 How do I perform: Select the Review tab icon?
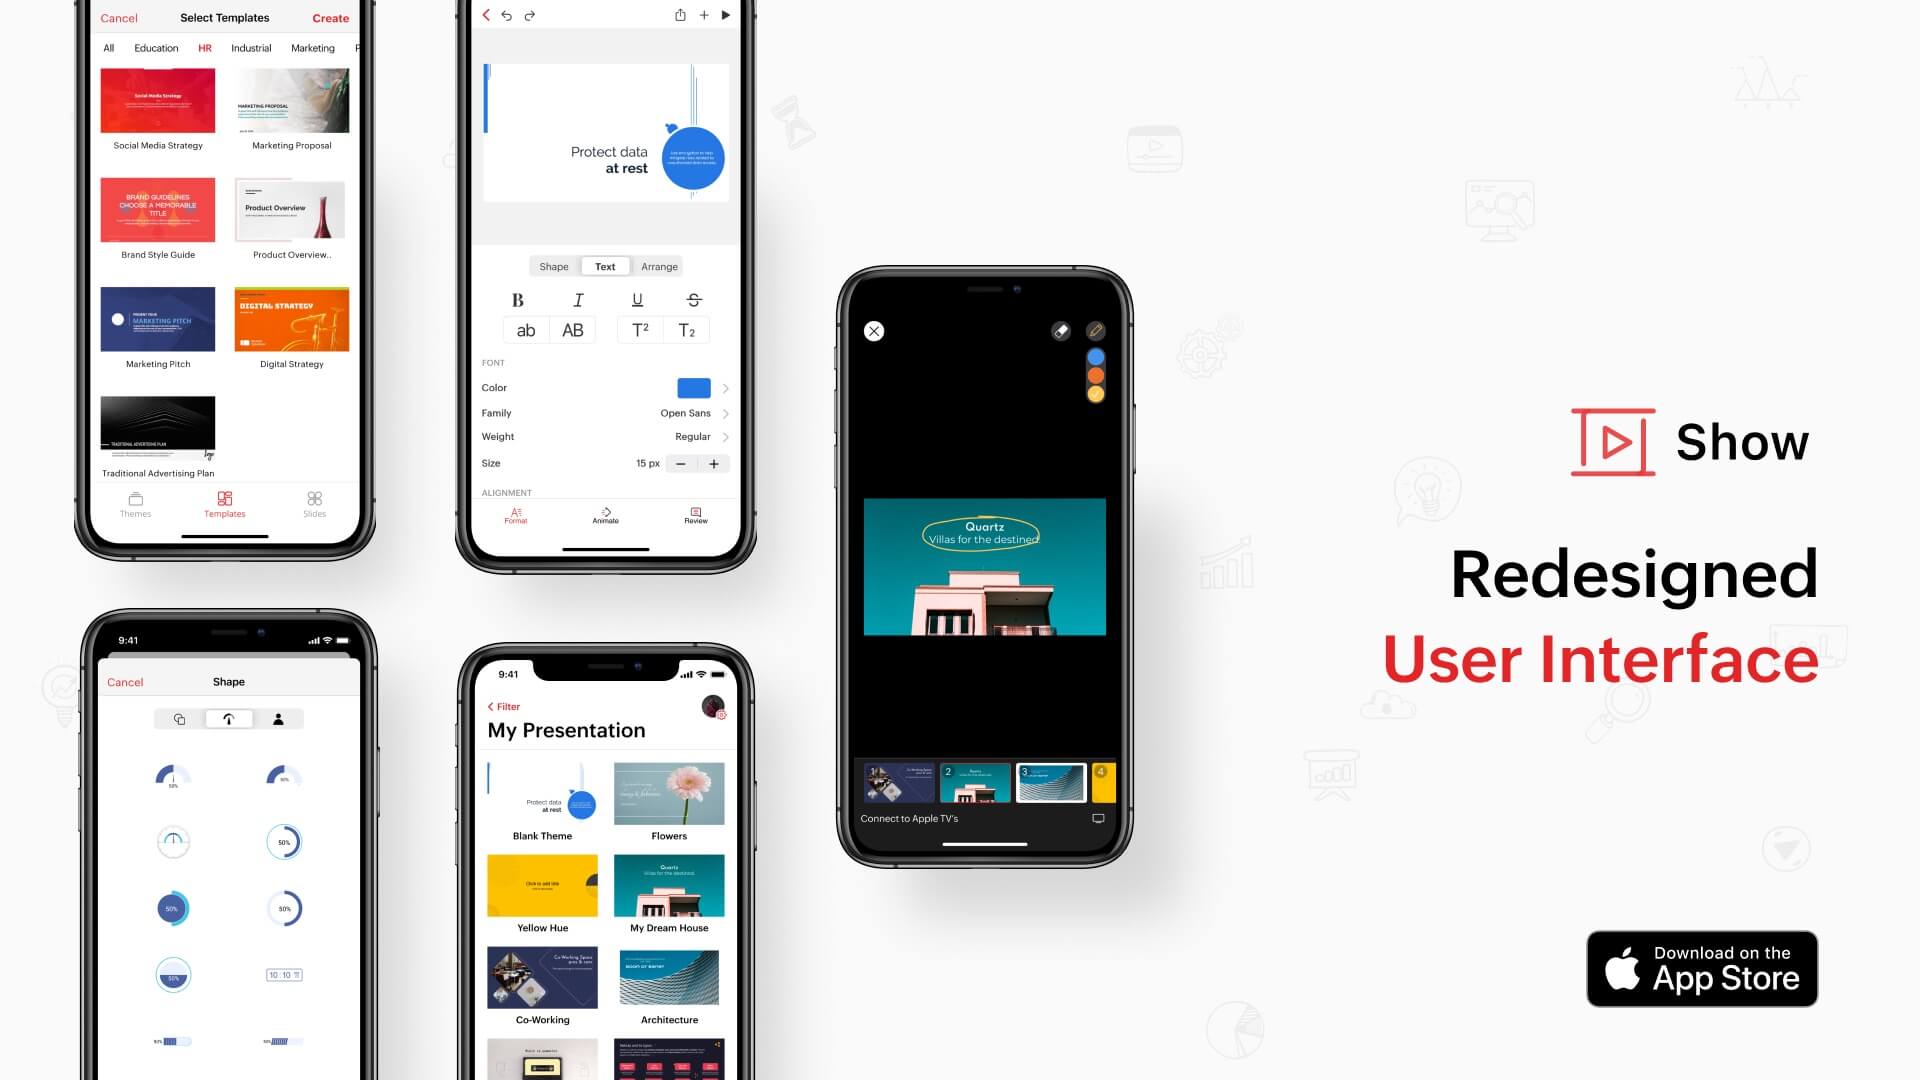pyautogui.click(x=695, y=512)
